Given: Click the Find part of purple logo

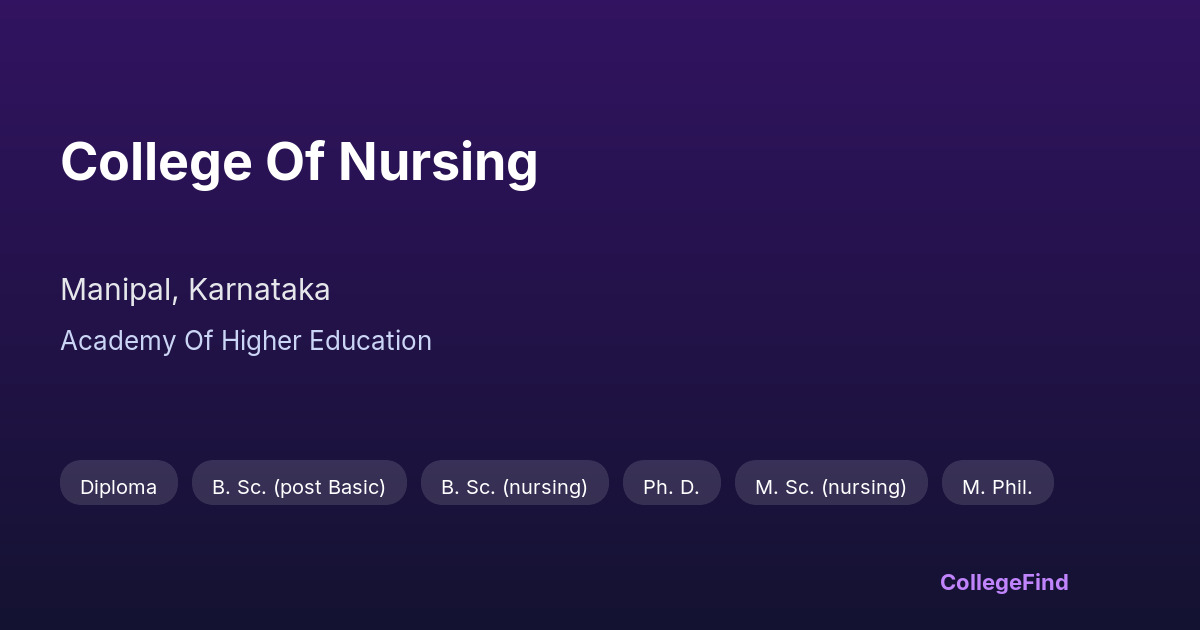Looking at the screenshot, I should pos(1043,582).
